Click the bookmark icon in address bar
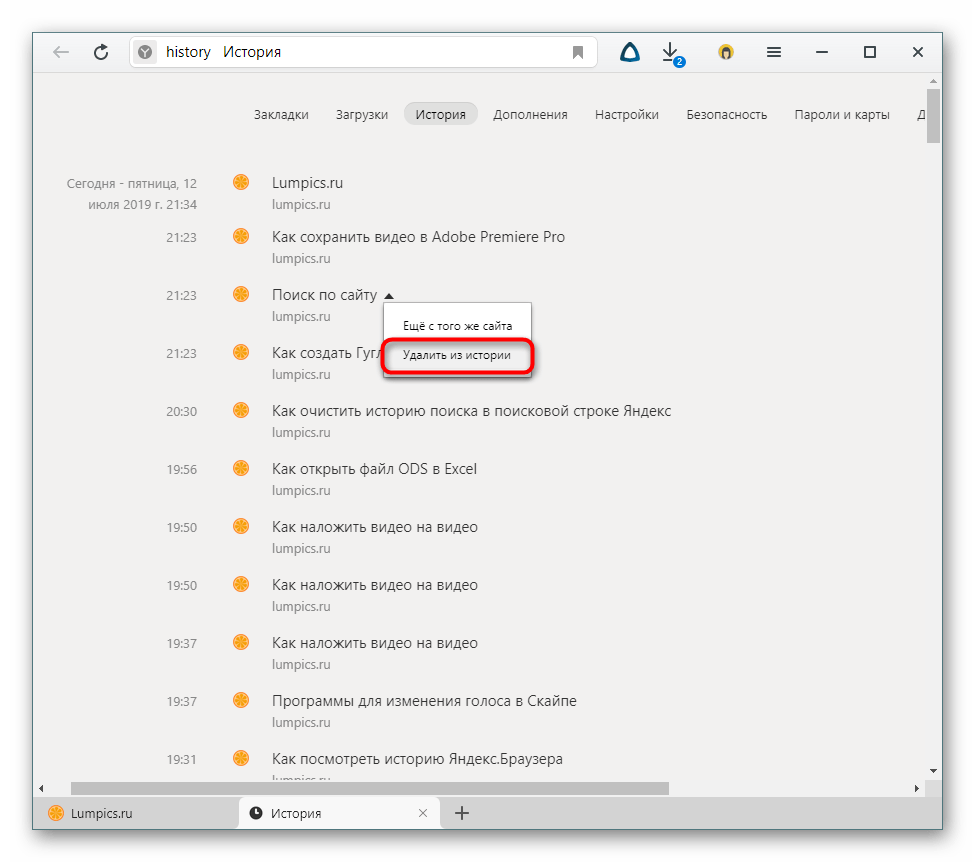 pos(578,52)
